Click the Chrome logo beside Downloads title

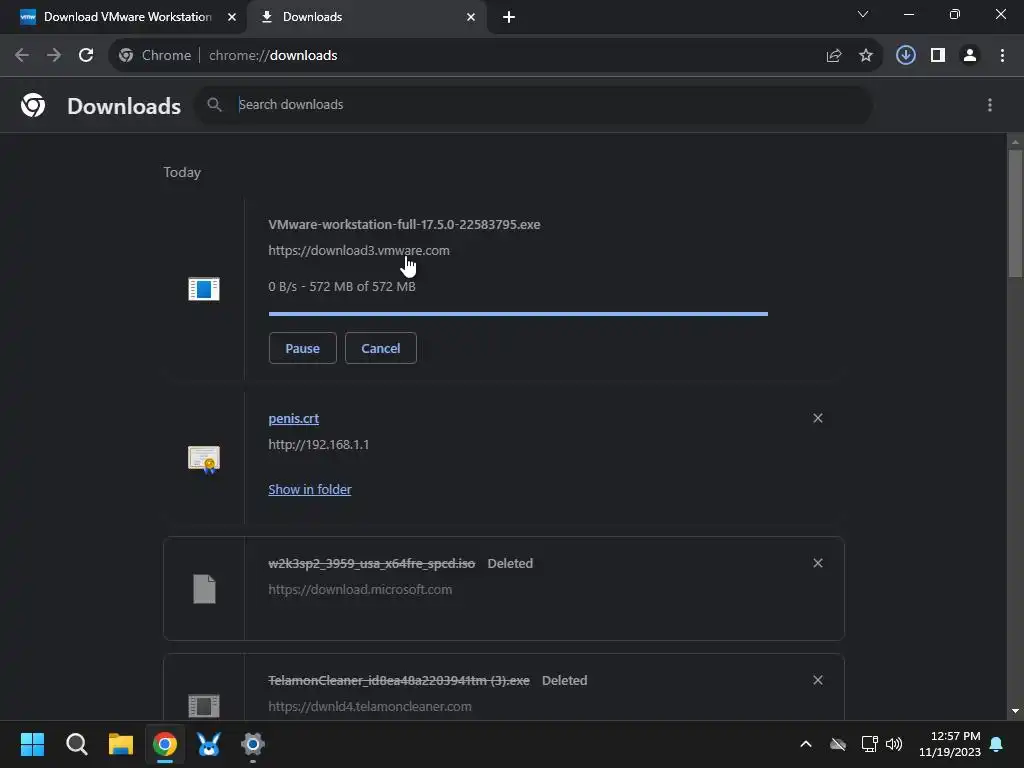click(33, 105)
